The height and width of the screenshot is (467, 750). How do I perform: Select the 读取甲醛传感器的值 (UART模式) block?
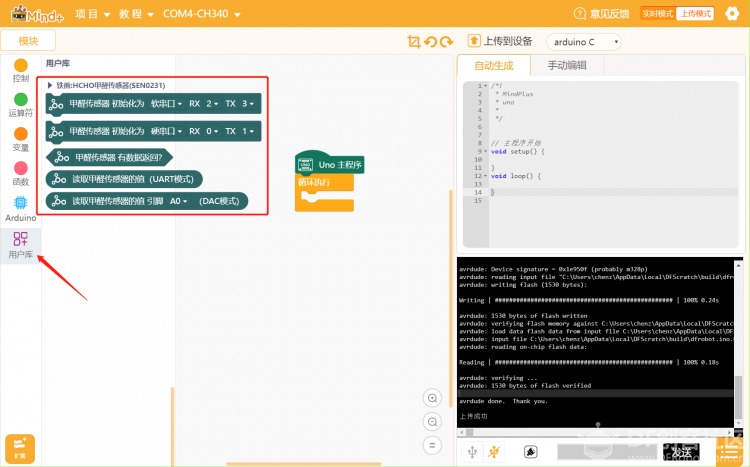click(124, 179)
